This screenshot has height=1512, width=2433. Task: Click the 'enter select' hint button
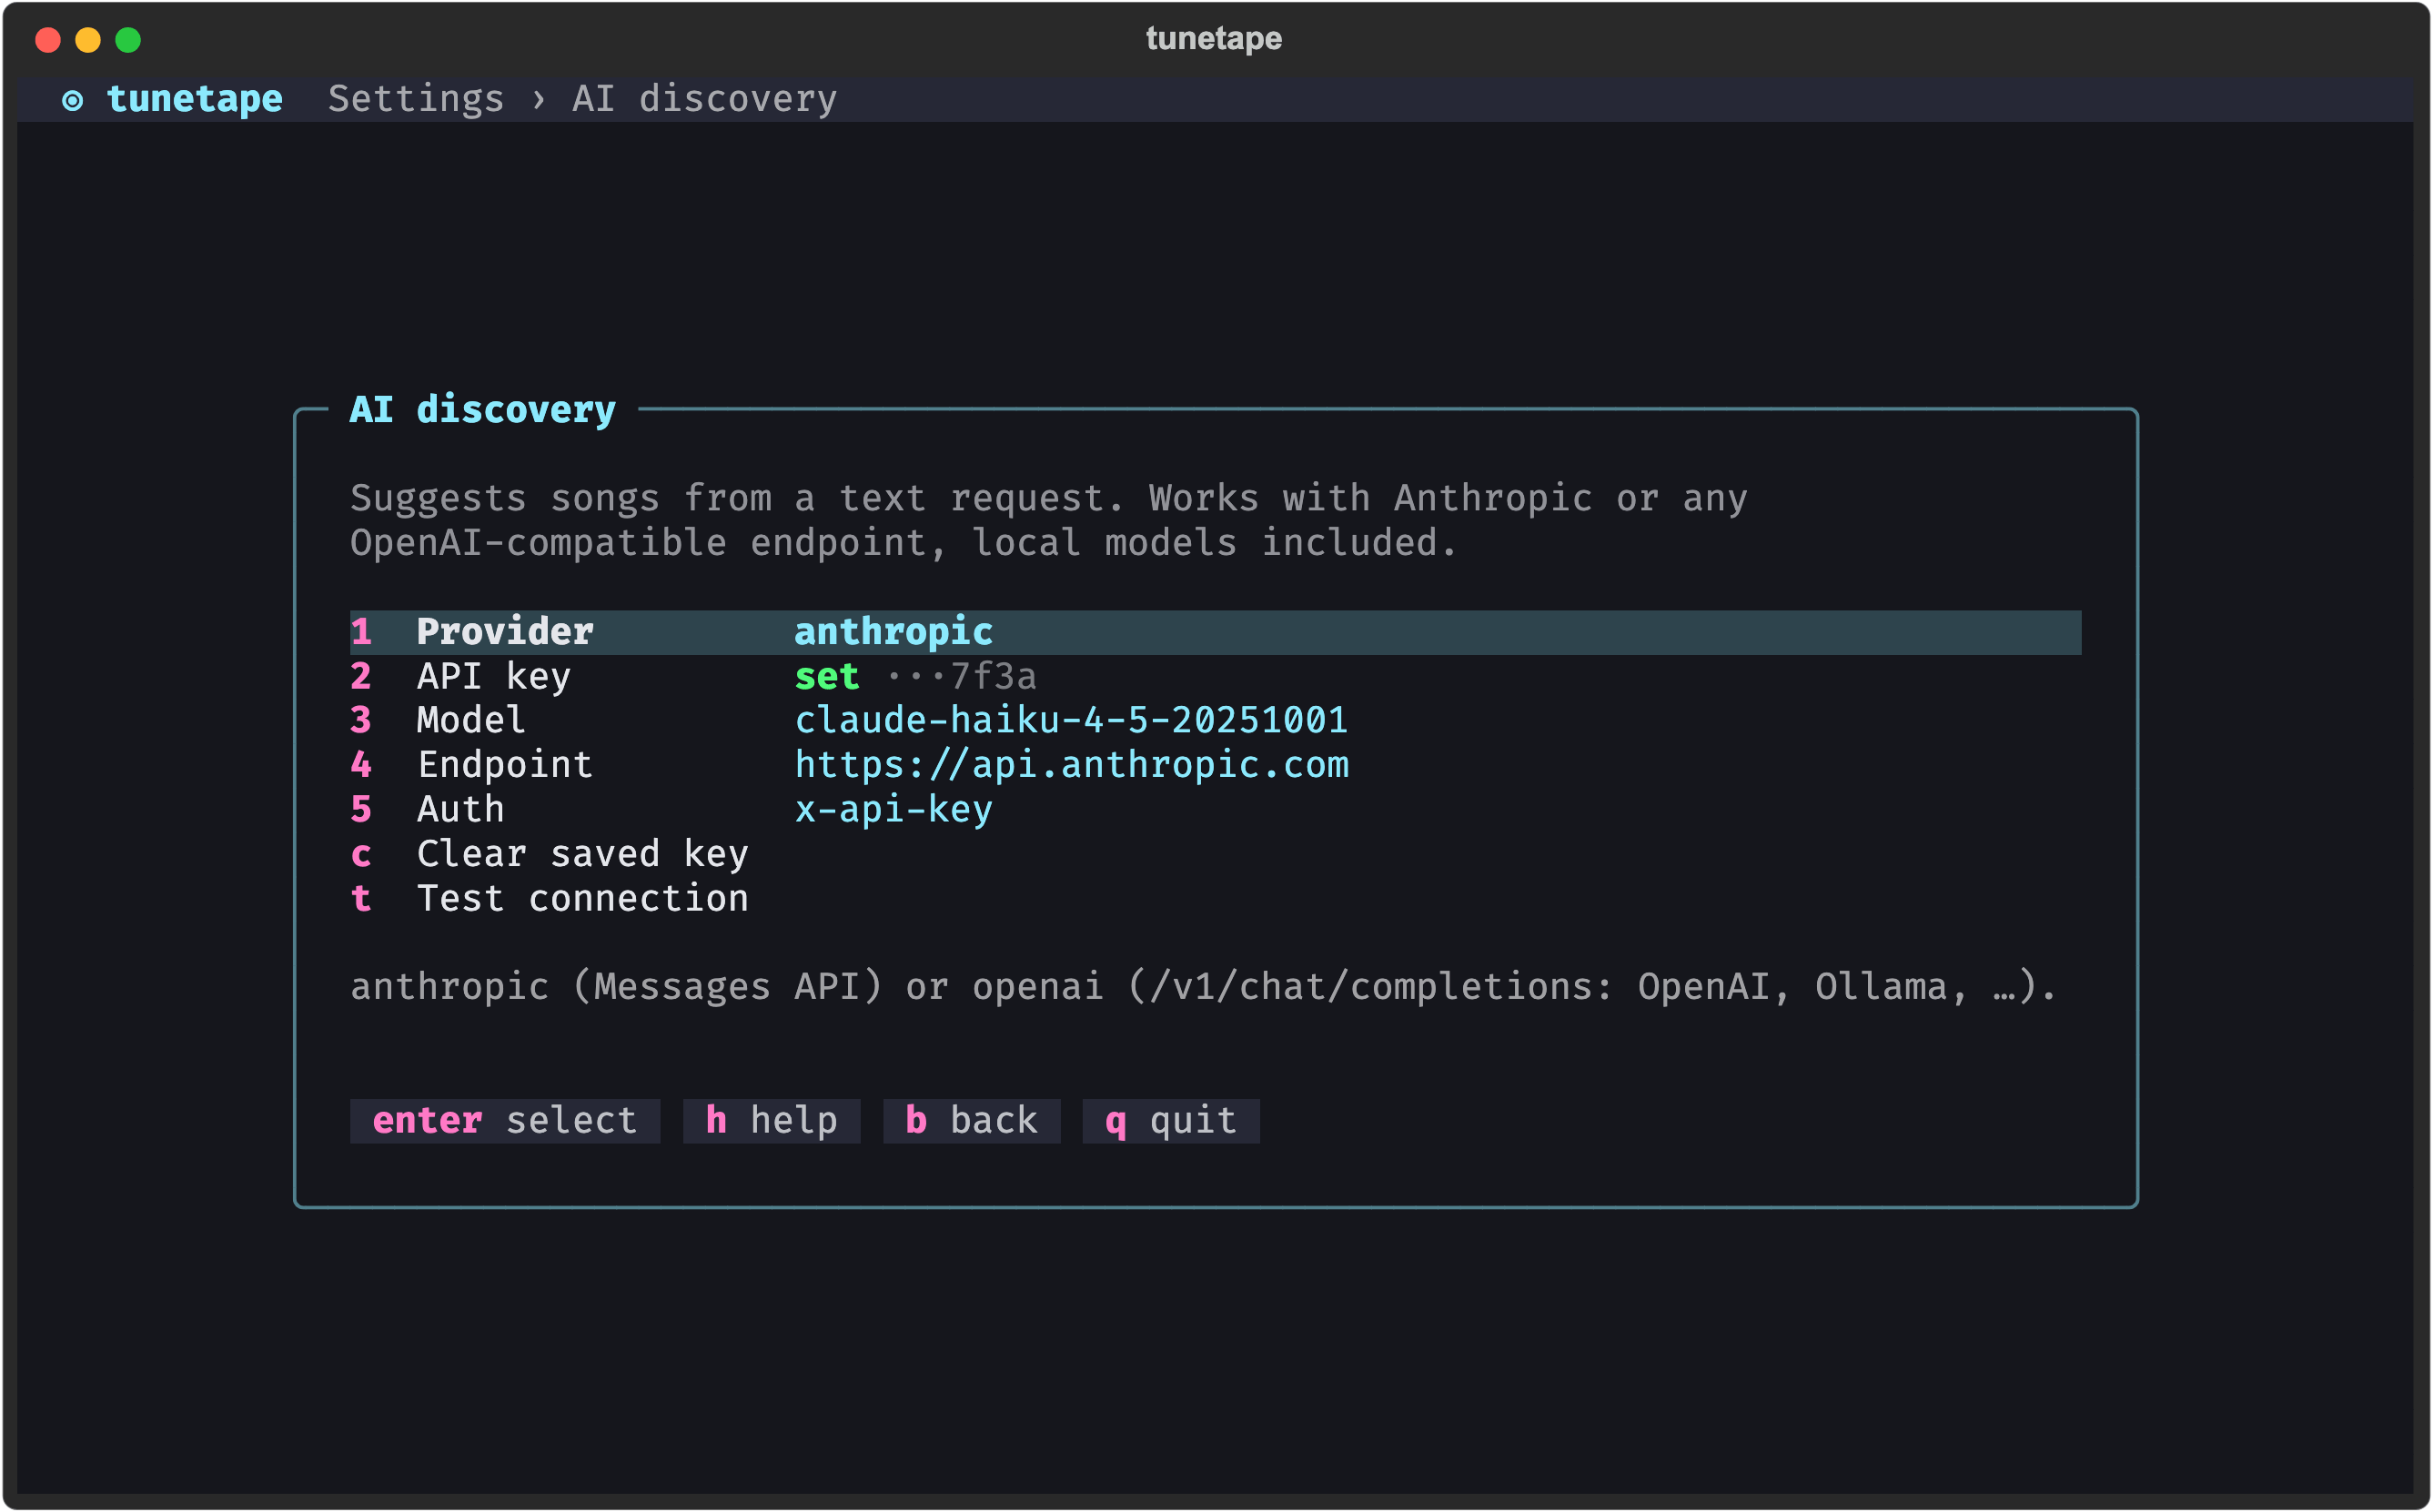coord(505,1121)
